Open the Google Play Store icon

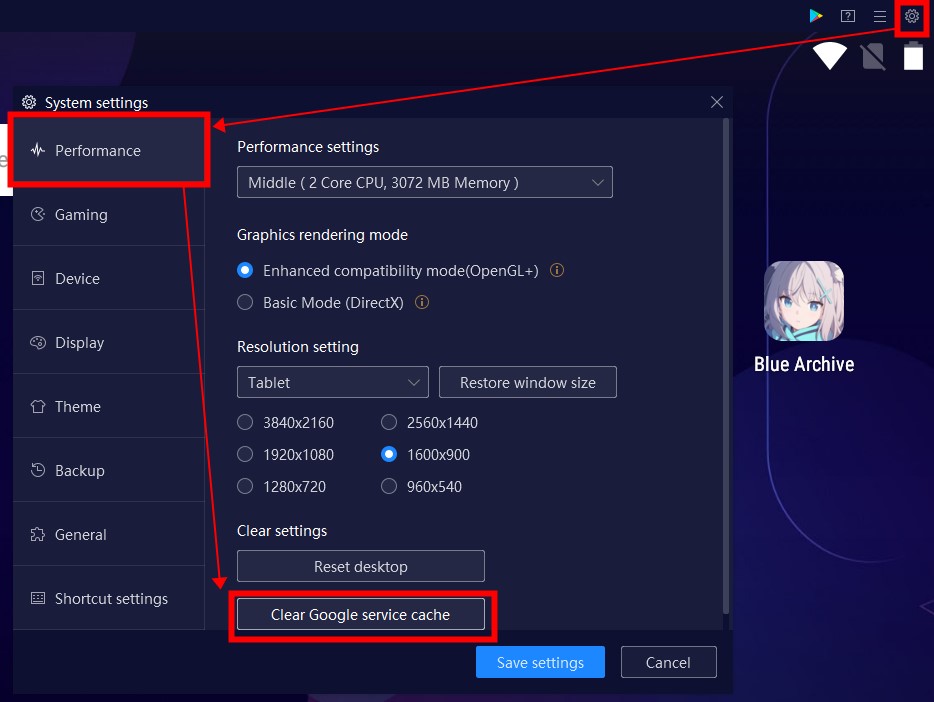point(816,16)
